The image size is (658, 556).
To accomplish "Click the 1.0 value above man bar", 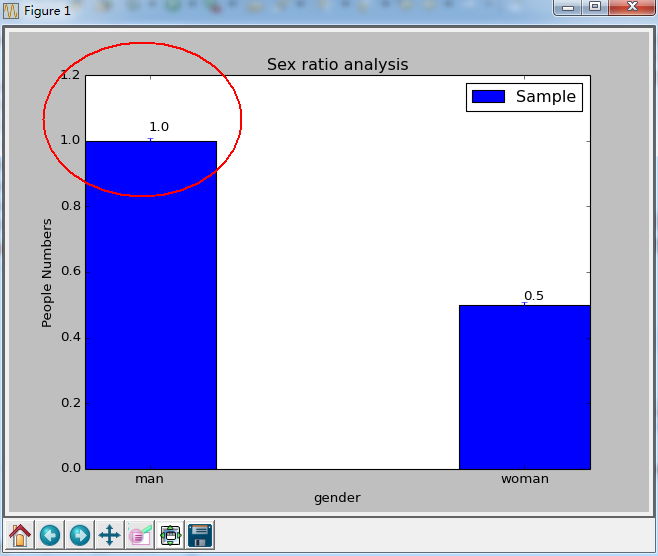I will [x=159, y=127].
